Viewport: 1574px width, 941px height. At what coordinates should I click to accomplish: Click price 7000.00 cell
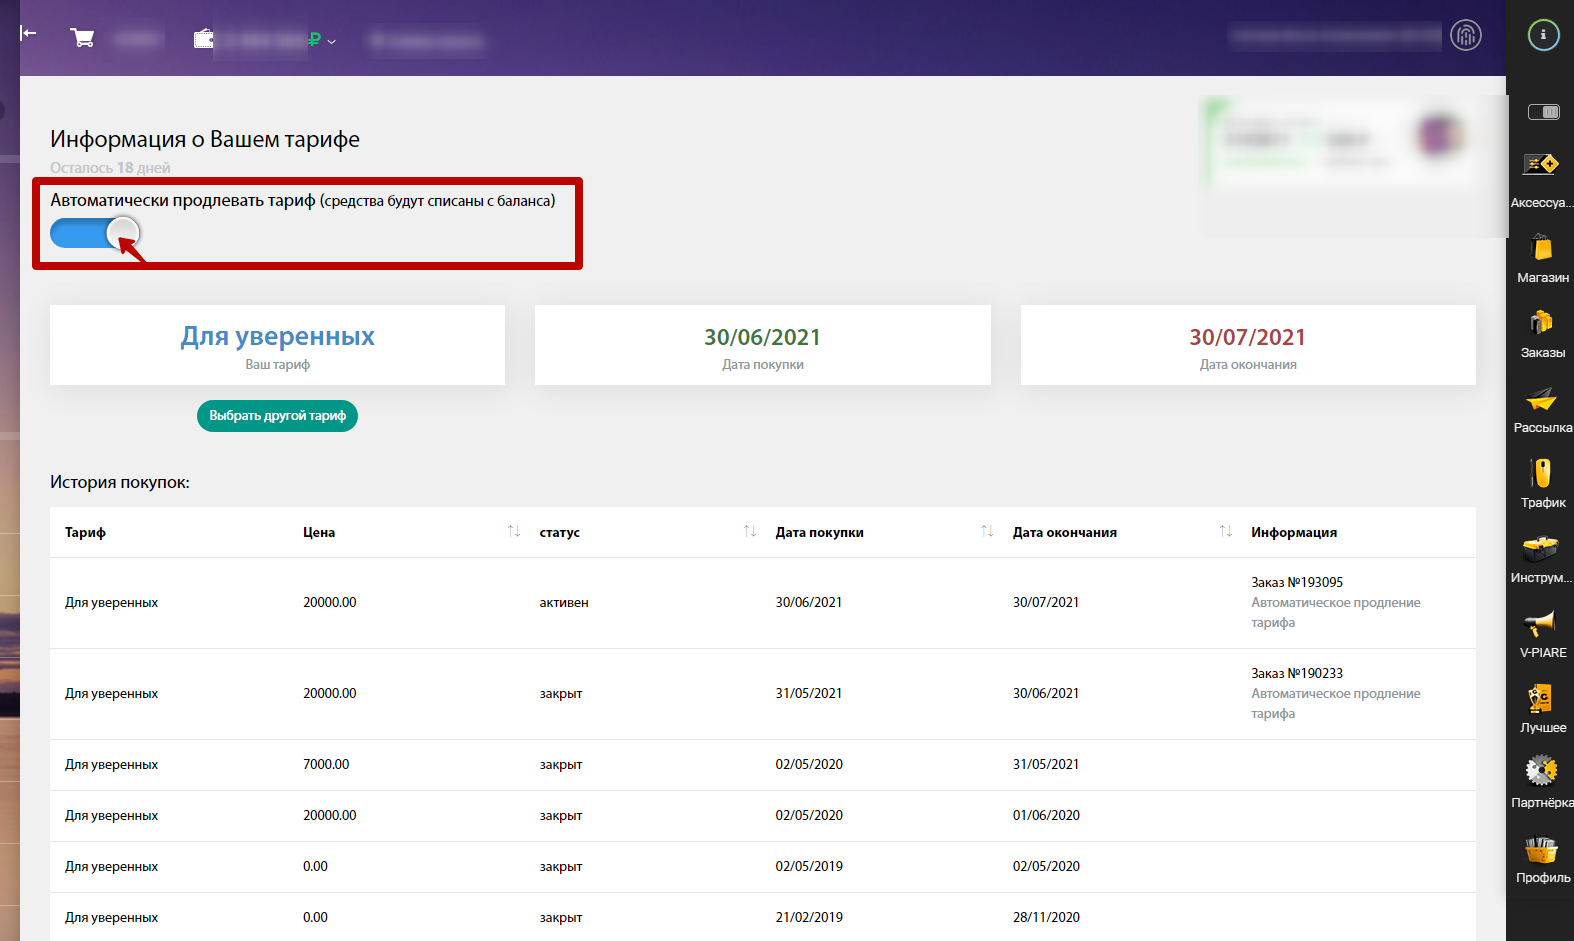click(326, 764)
